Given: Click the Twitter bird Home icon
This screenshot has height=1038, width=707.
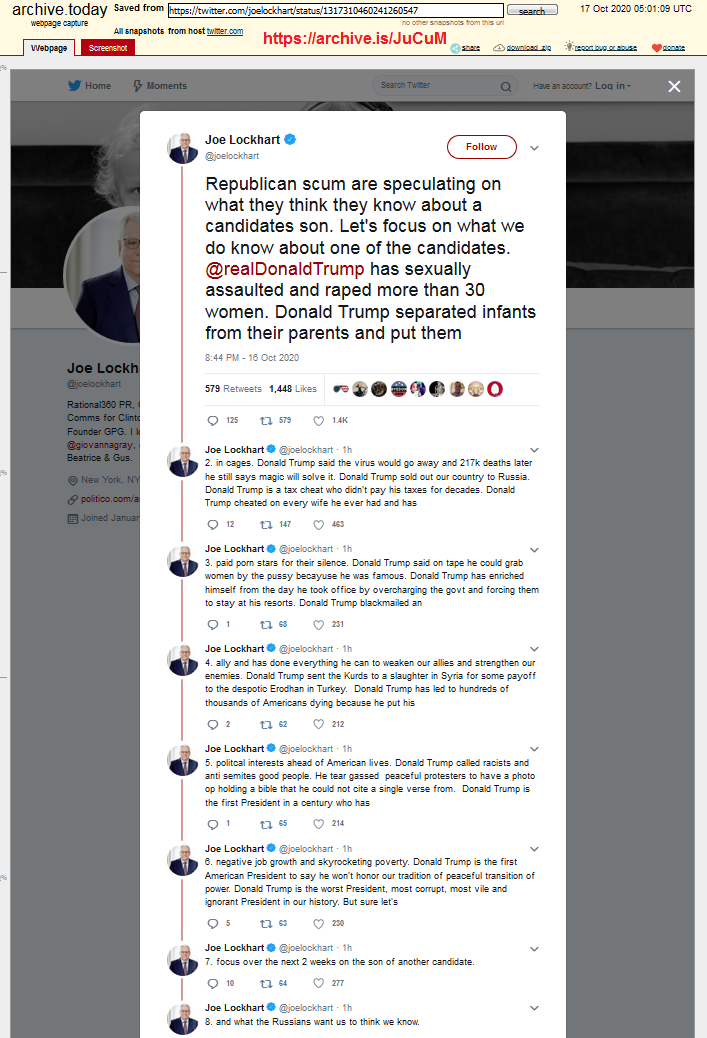Looking at the screenshot, I should [74, 85].
